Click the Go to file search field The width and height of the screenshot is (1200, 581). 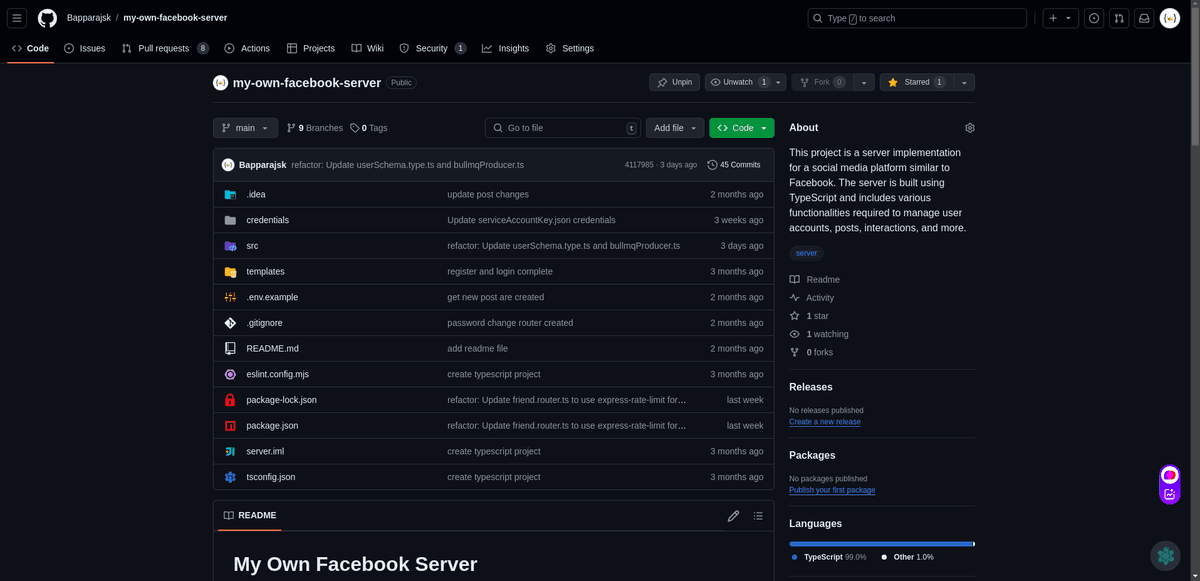tap(562, 127)
